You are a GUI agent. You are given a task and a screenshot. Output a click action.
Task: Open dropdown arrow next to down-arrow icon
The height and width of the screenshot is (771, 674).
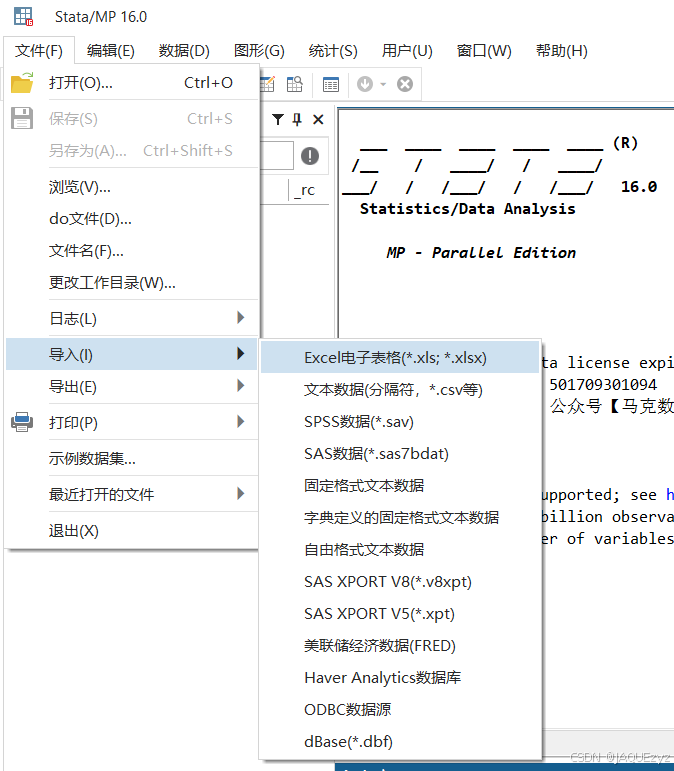pos(383,84)
